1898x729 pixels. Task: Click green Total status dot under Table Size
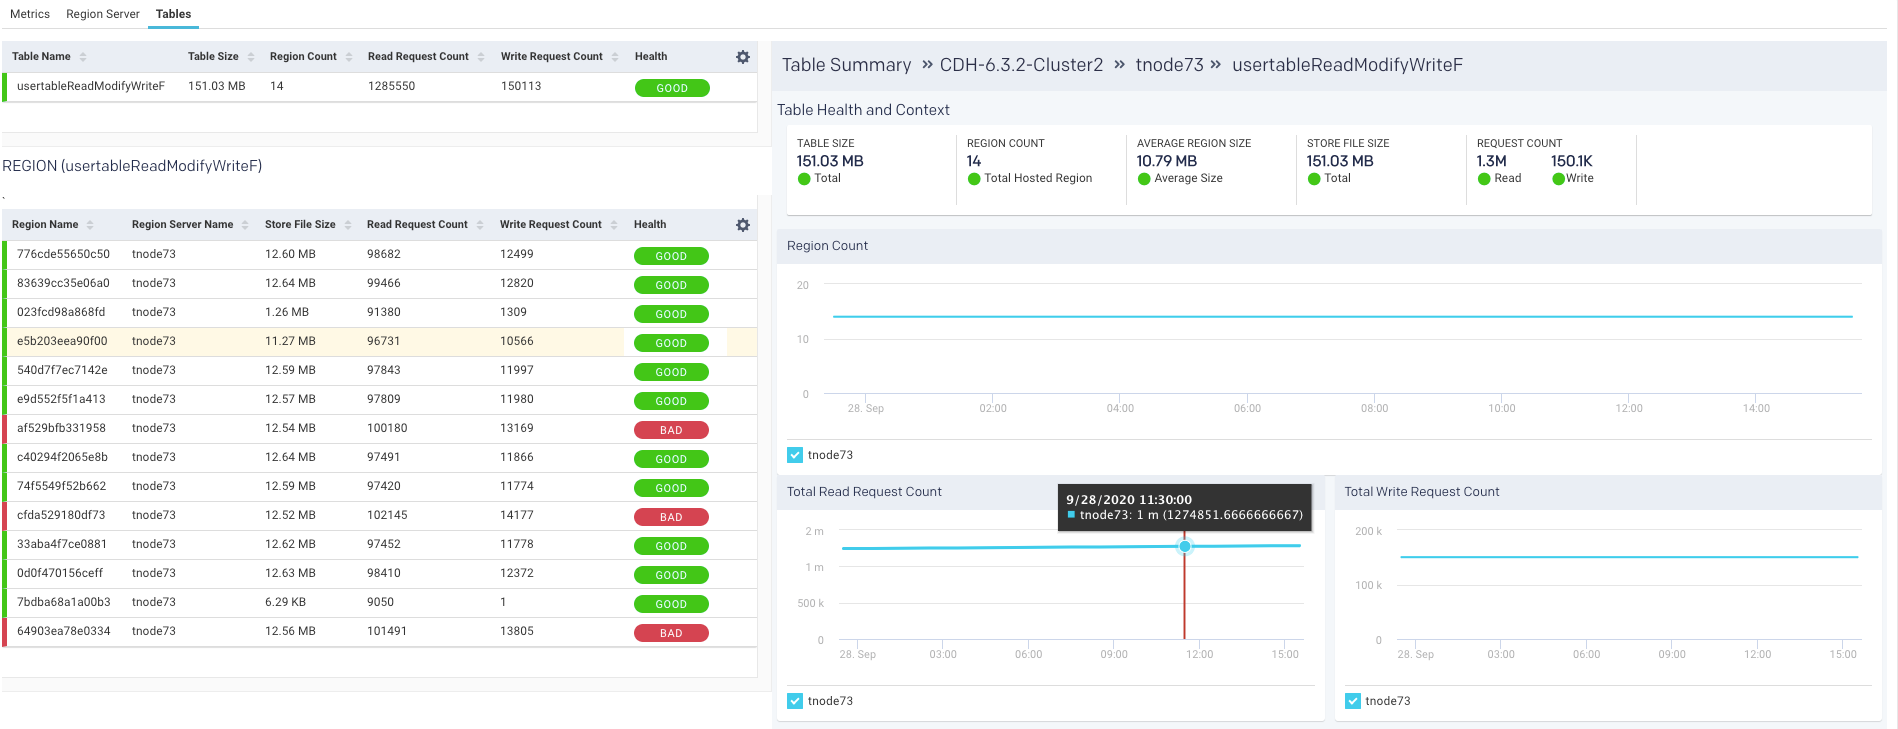click(x=804, y=179)
